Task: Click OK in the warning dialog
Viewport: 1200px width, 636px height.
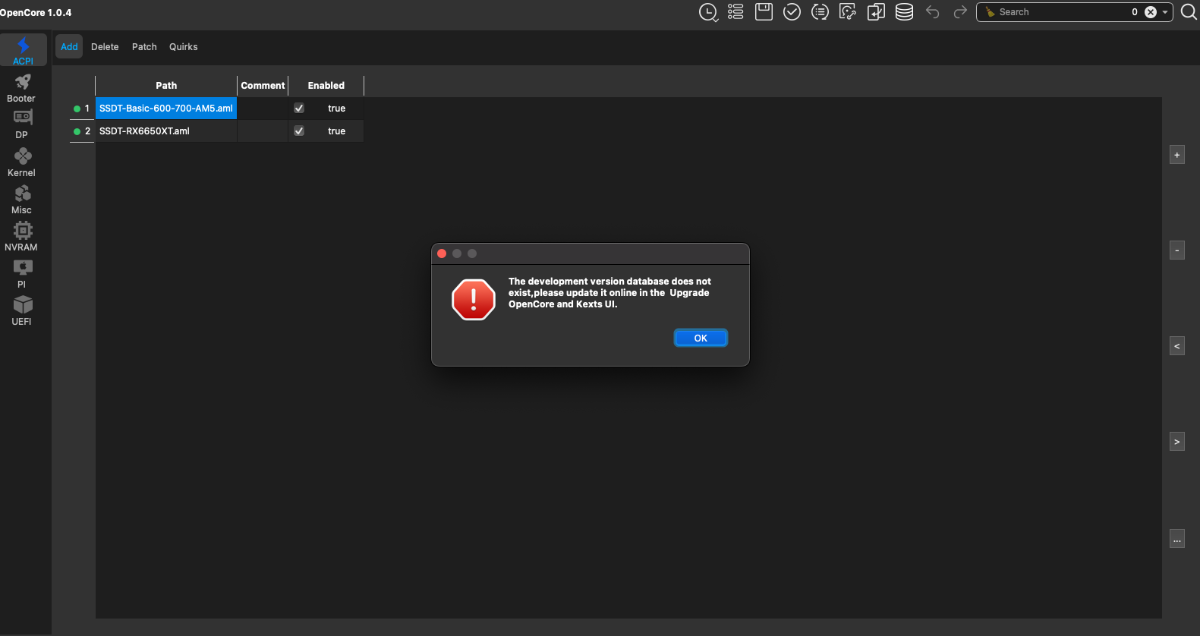Action: 700,338
